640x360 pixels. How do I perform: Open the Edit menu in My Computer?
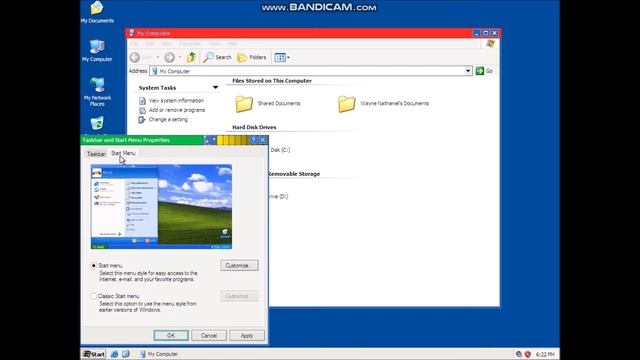(x=150, y=44)
